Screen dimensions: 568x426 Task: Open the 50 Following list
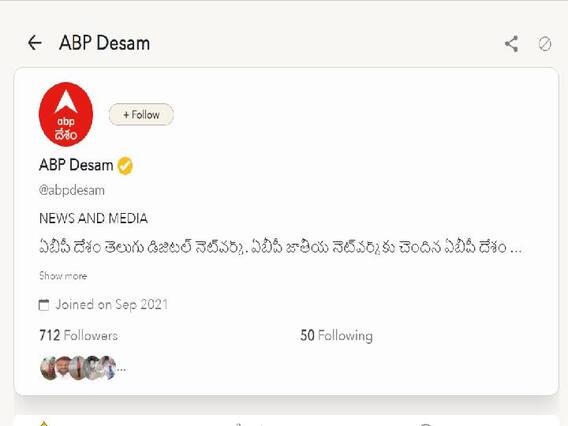pos(336,335)
